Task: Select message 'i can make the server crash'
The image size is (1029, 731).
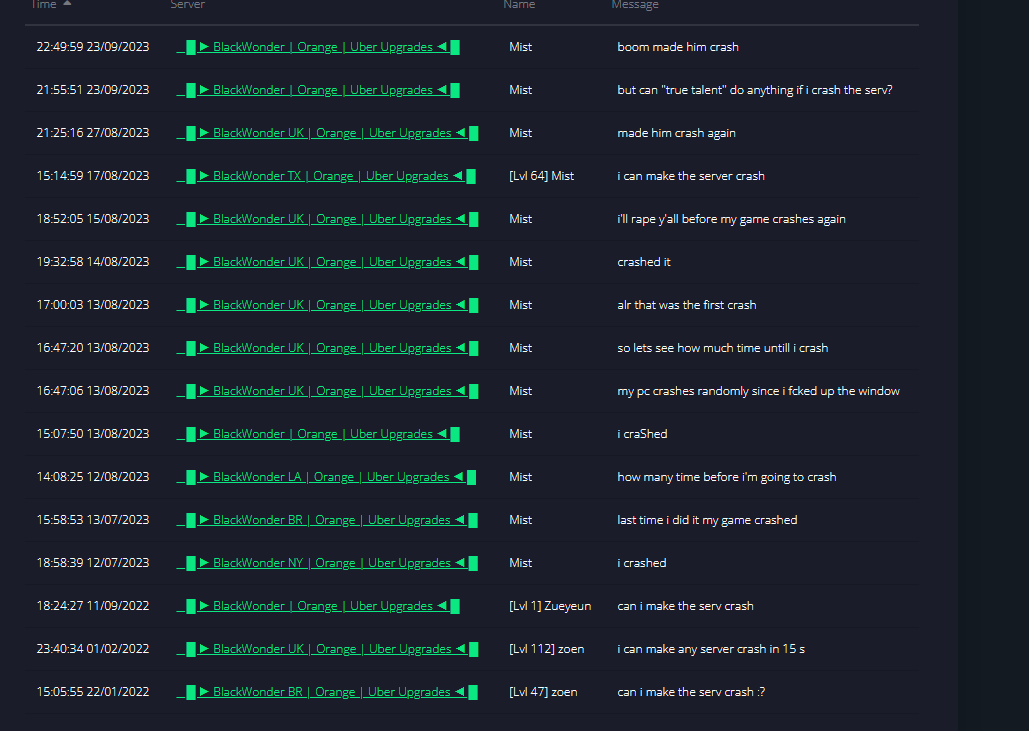Action: [x=691, y=176]
